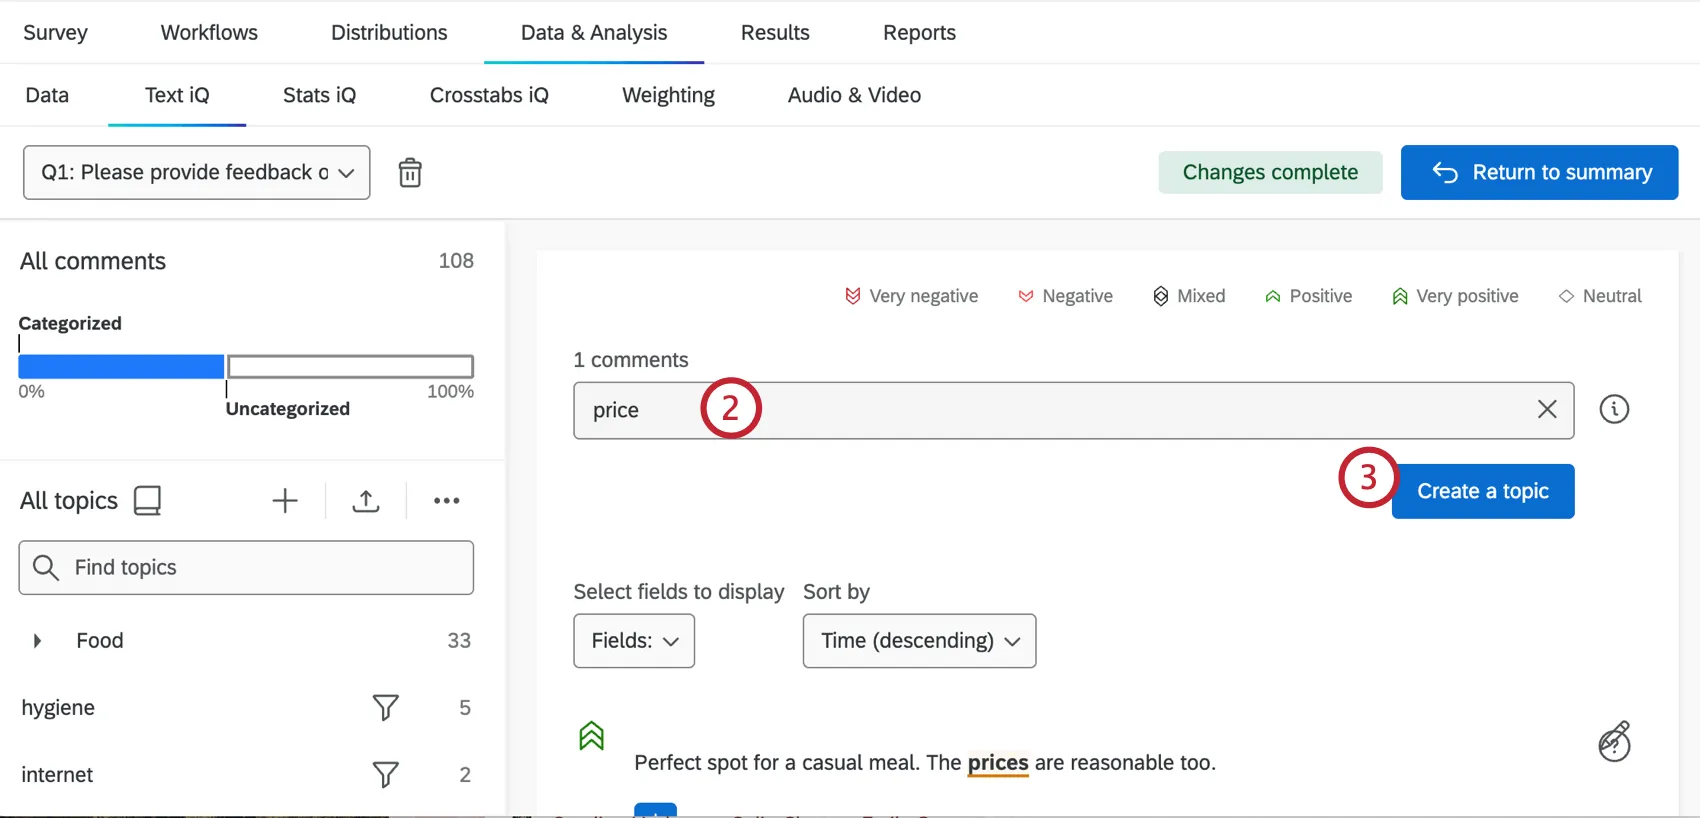Switch to the Stats iQ tab
This screenshot has height=818, width=1700.
319,95
